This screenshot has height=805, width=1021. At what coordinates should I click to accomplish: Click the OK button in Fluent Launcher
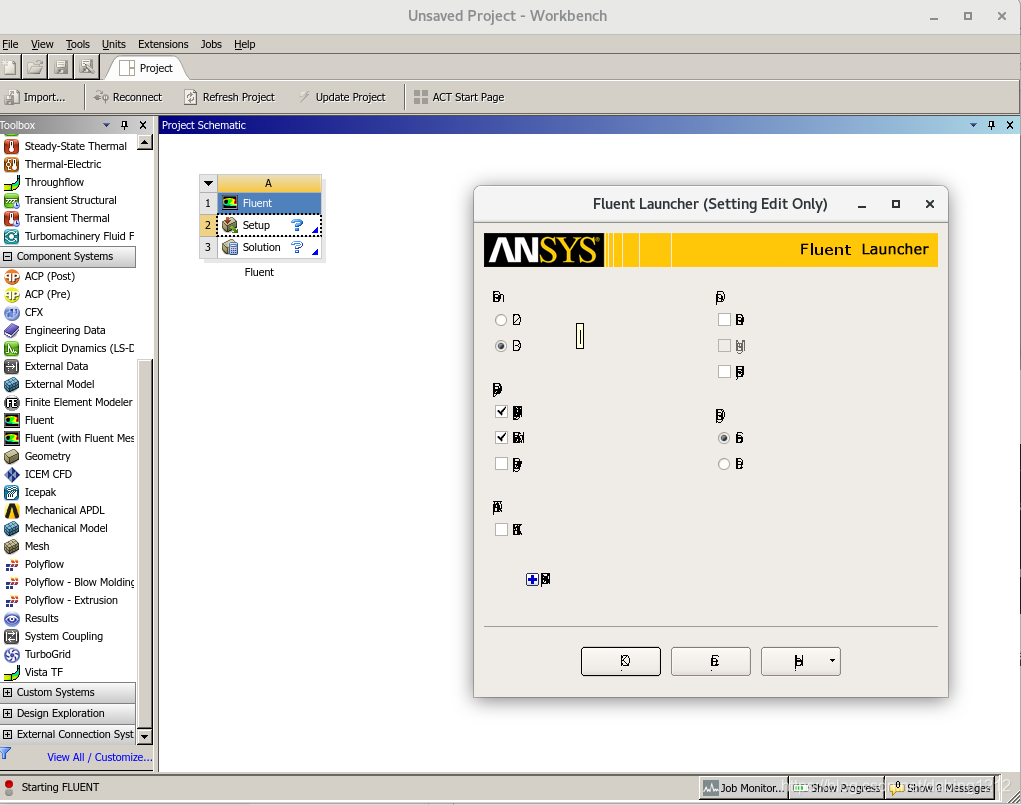coord(620,661)
